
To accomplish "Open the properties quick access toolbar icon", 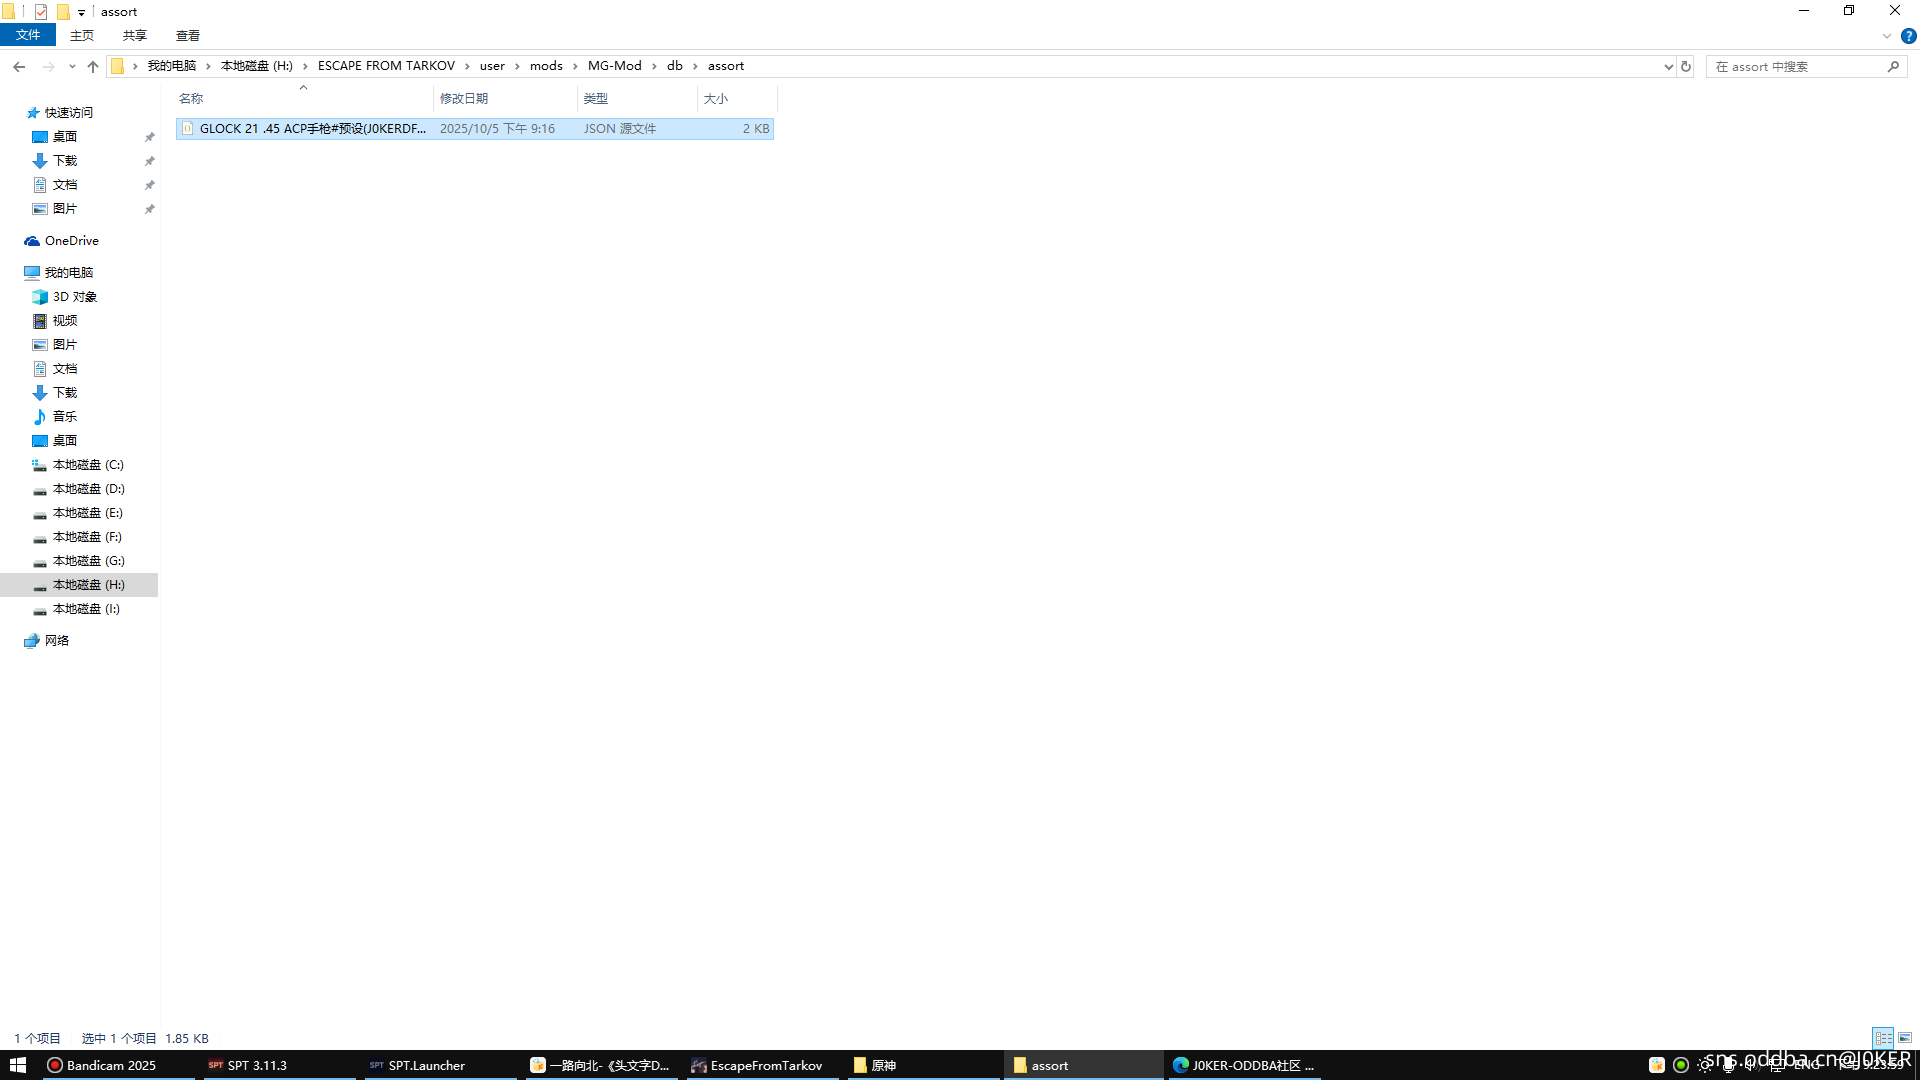I will (41, 12).
